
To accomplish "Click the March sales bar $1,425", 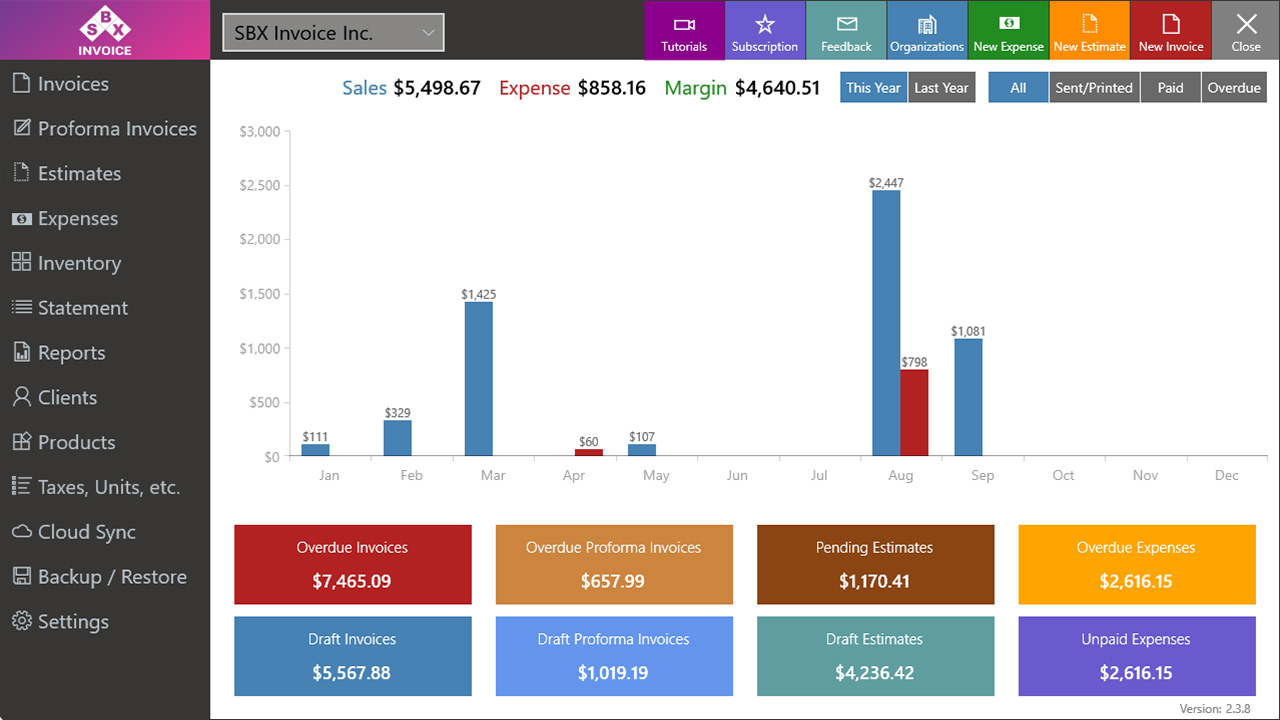I will coord(478,379).
